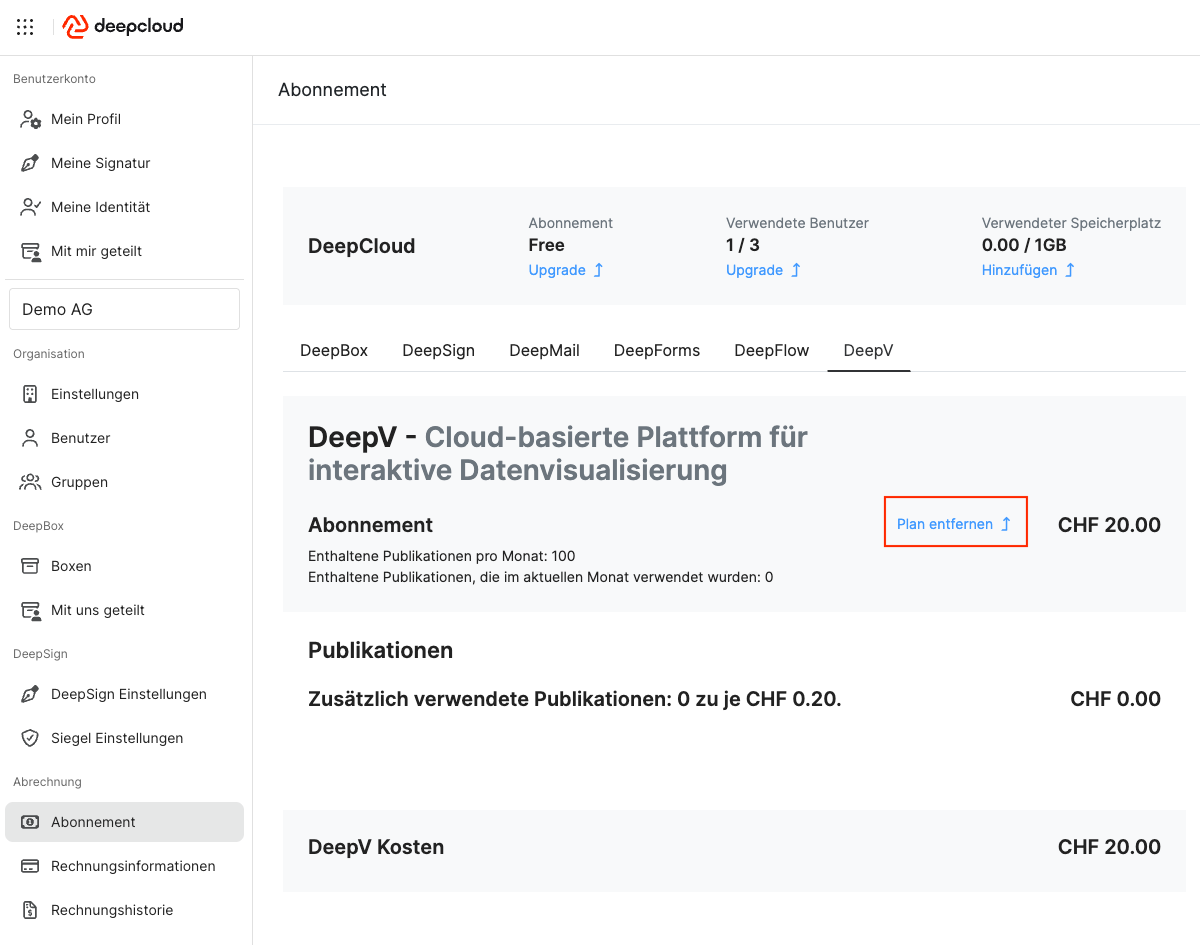This screenshot has height=945, width=1200.
Task: Open Siegel Einstellungen
Action: coord(117,738)
